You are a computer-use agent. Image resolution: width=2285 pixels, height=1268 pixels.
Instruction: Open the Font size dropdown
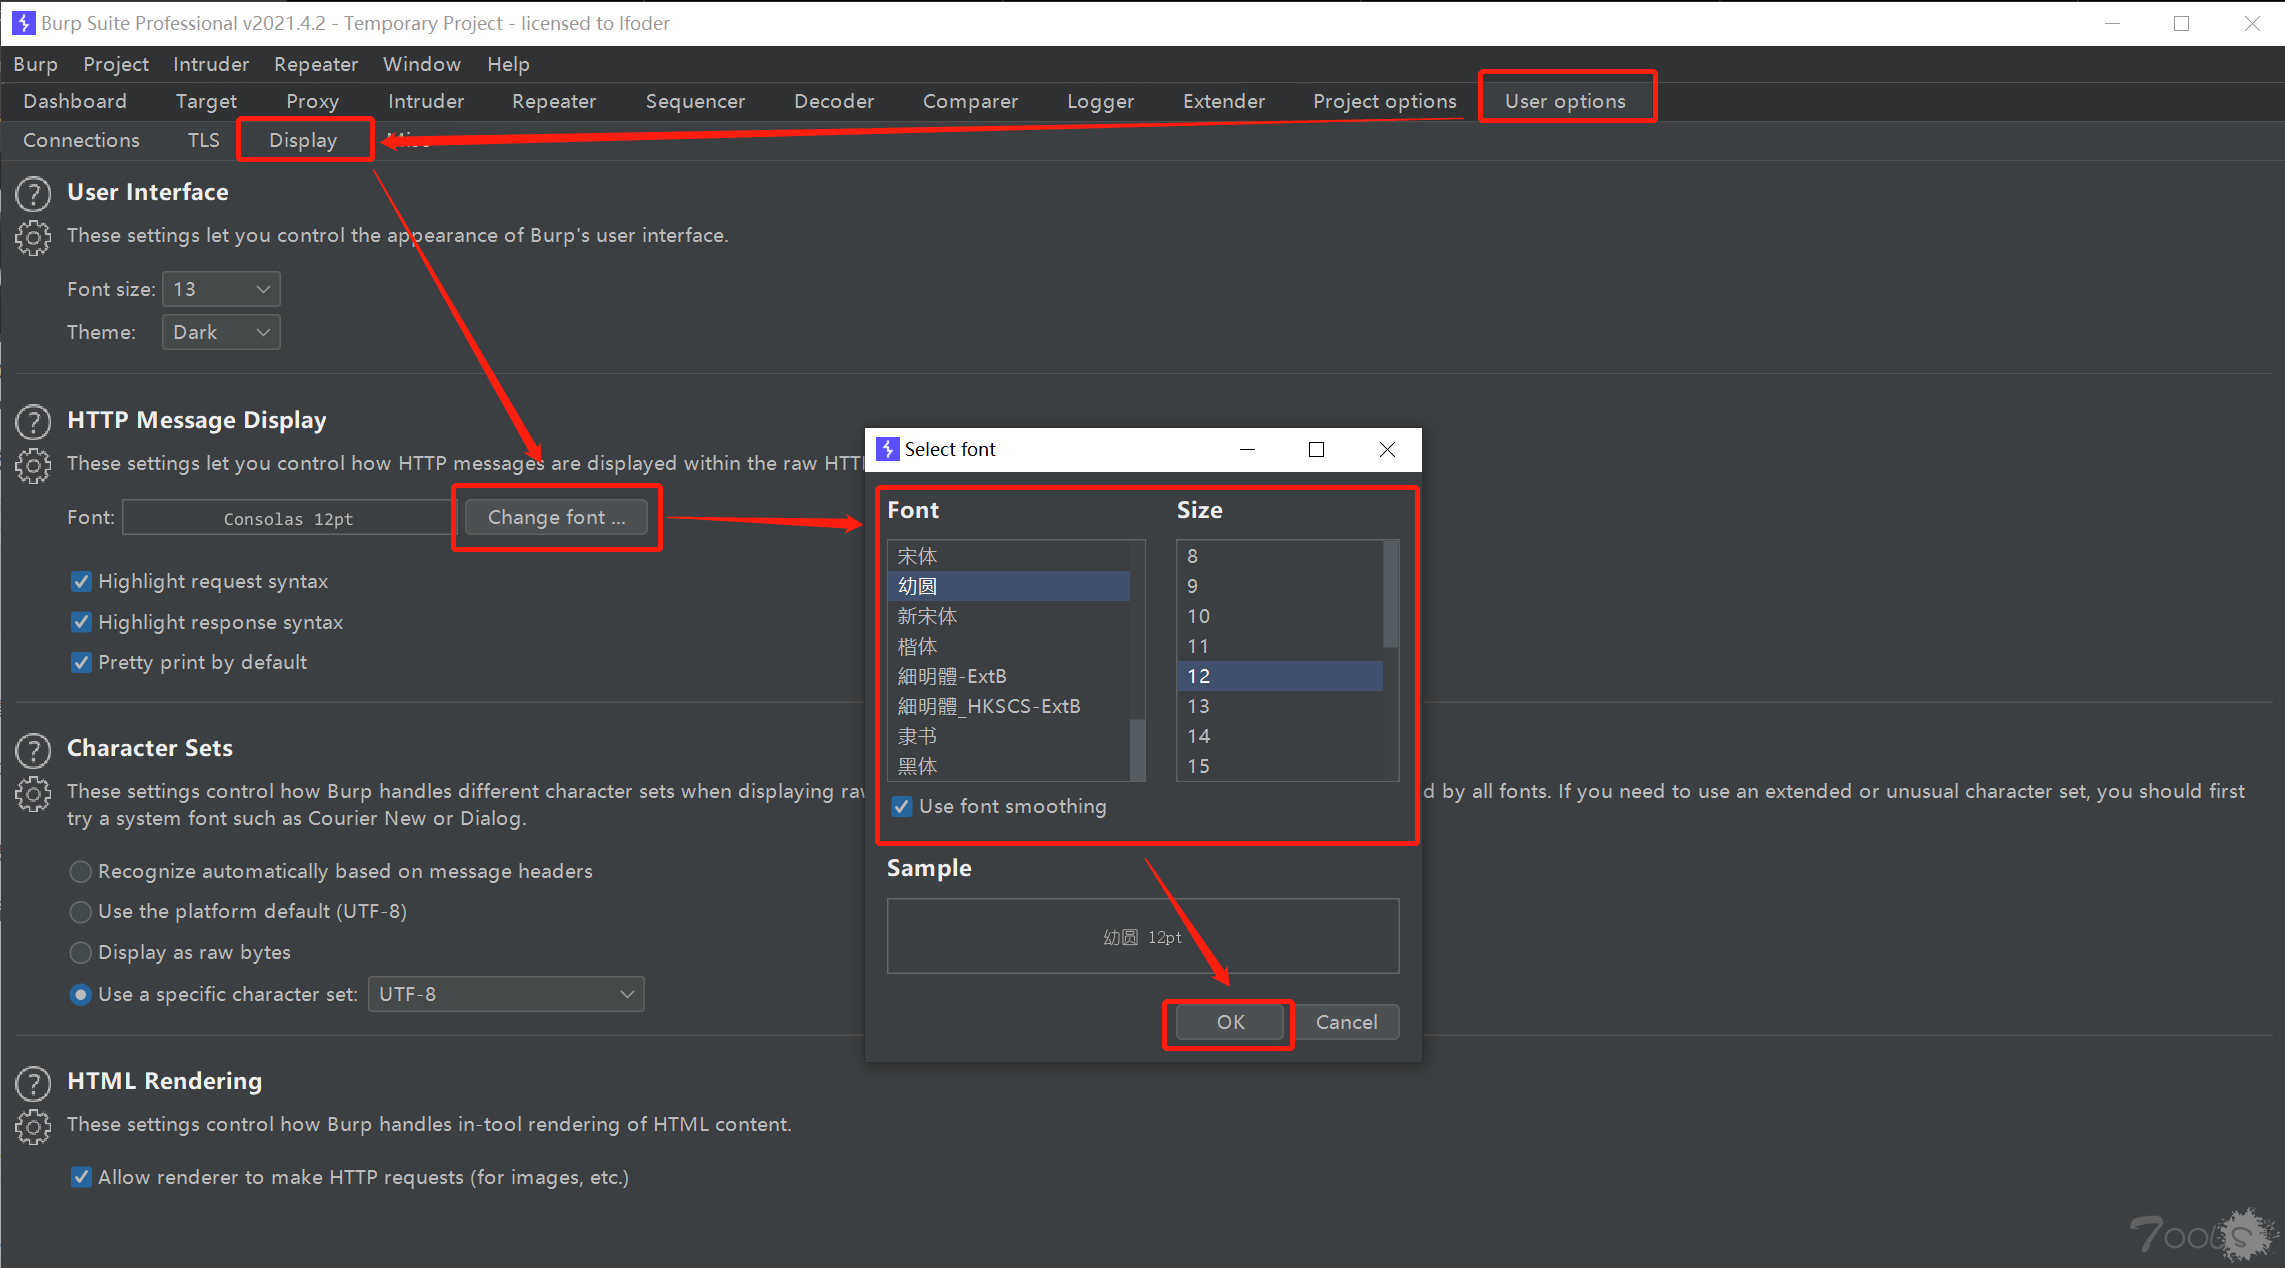[x=221, y=289]
